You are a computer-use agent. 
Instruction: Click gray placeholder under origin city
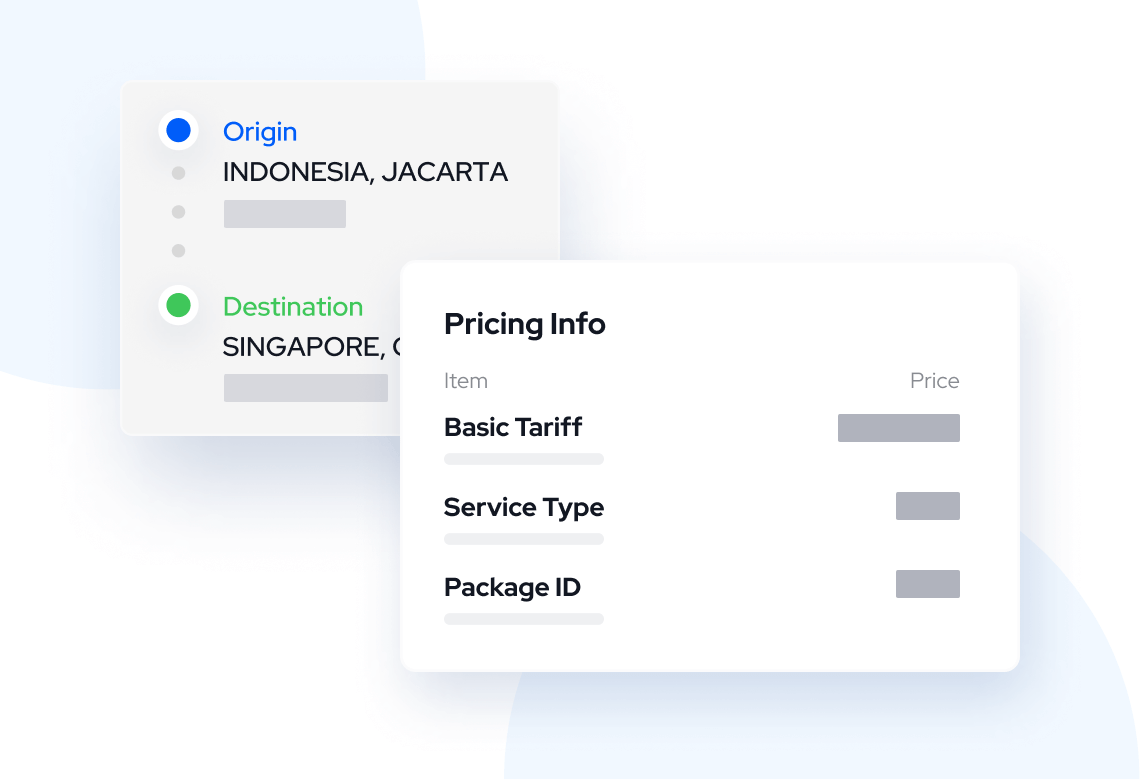click(284, 214)
